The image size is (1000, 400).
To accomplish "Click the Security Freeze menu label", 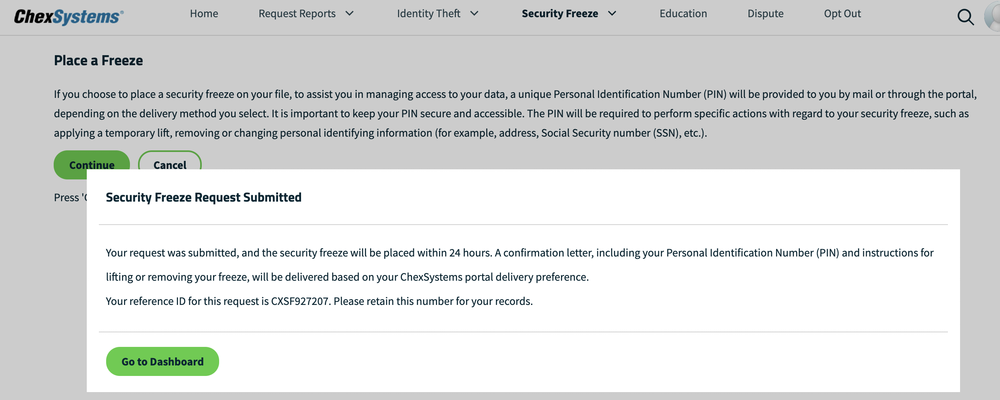I will [557, 14].
